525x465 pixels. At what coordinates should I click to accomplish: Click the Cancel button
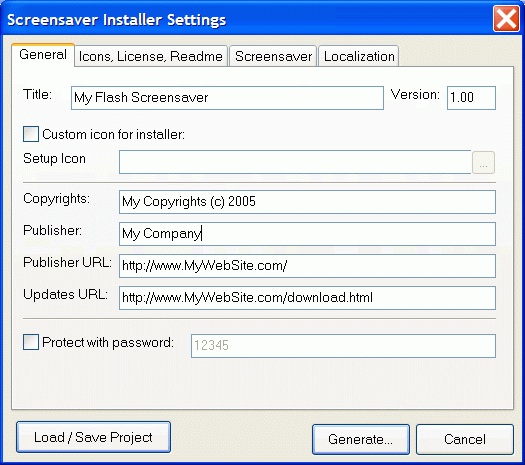coord(465,439)
